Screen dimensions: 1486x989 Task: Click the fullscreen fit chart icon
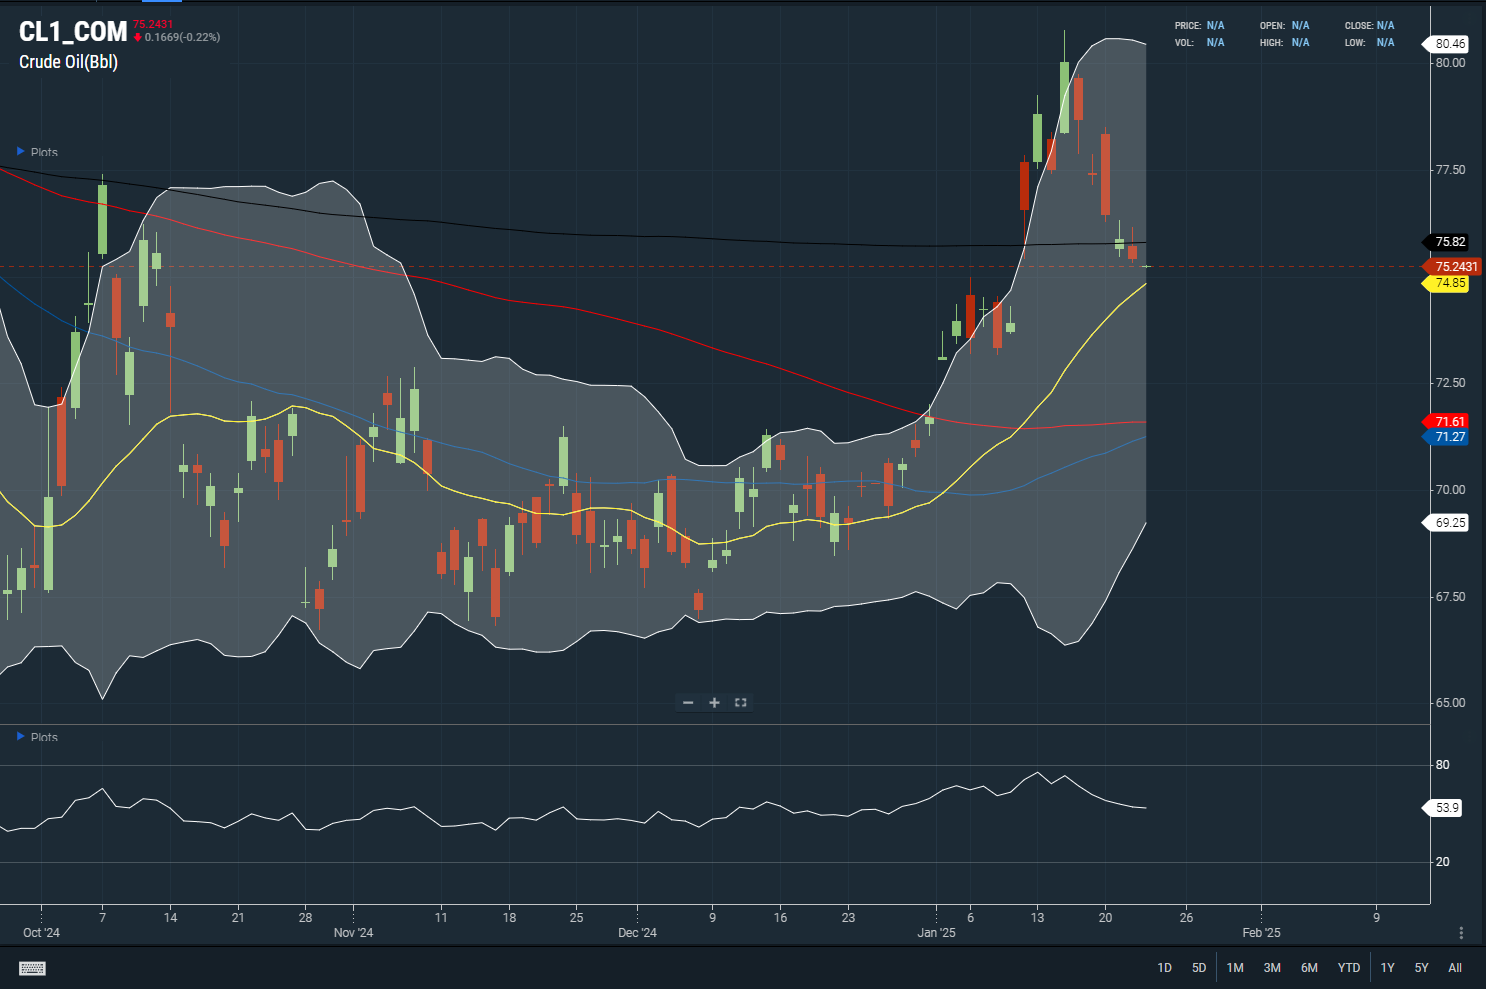coord(741,703)
